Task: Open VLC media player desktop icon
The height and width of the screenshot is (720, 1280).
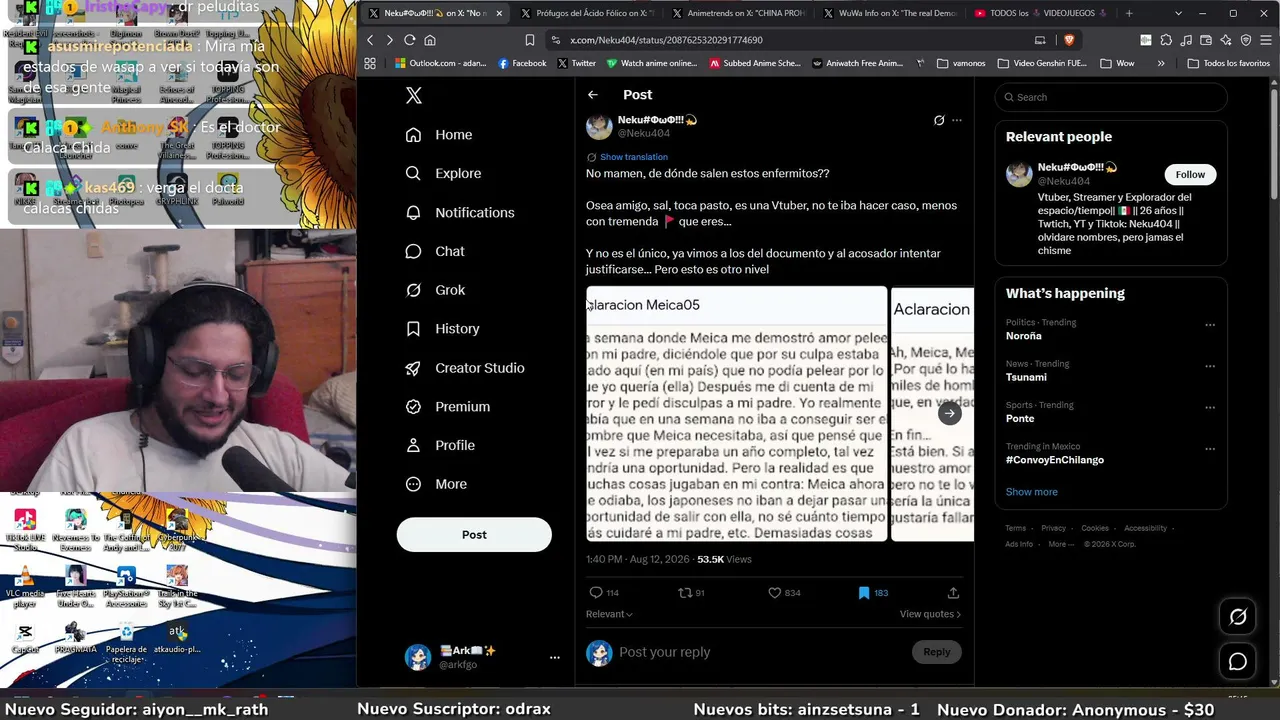Action: click(x=25, y=587)
